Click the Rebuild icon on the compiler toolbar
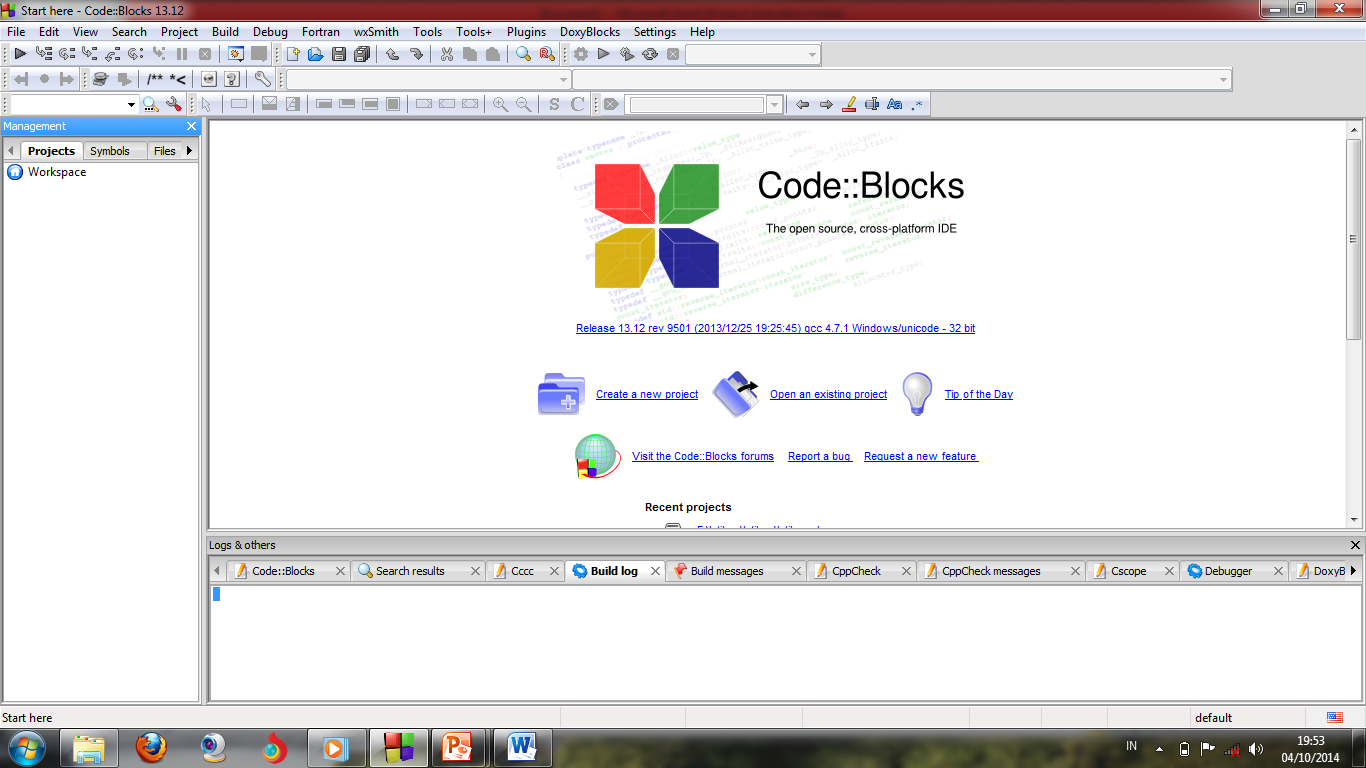 650,54
